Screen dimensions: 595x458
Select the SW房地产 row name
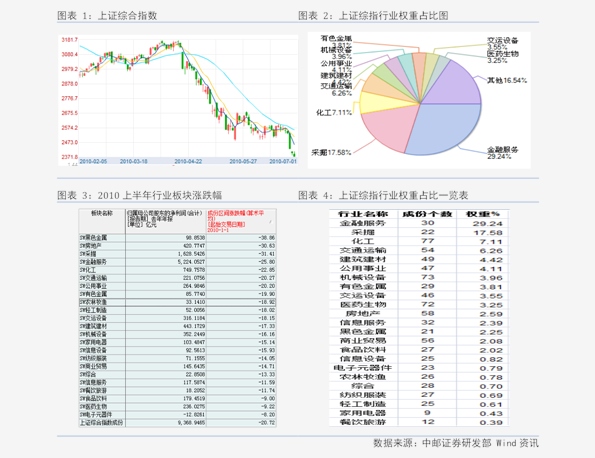[x=91, y=246]
